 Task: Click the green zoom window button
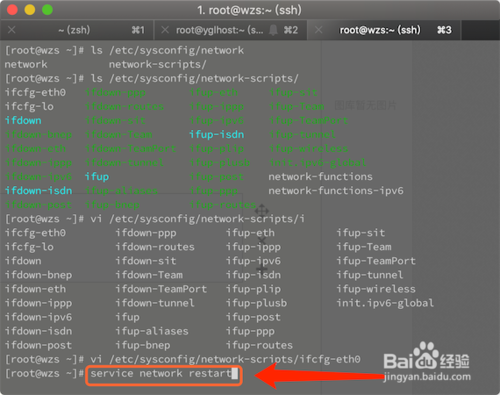click(x=47, y=10)
